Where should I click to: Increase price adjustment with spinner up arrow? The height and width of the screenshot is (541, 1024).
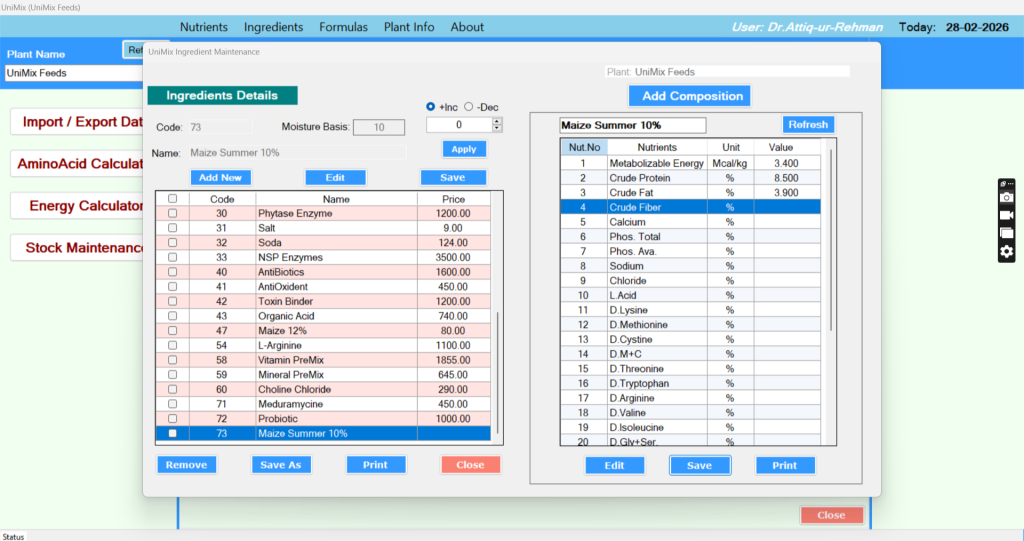(497, 121)
